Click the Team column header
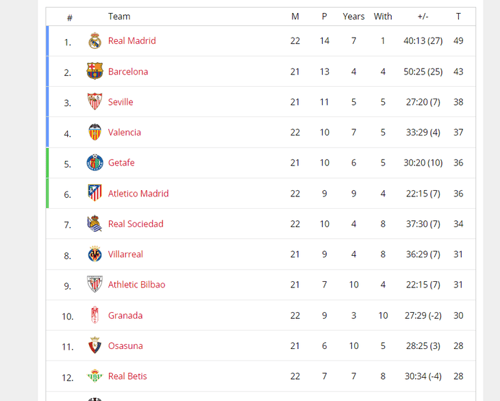 tap(119, 17)
